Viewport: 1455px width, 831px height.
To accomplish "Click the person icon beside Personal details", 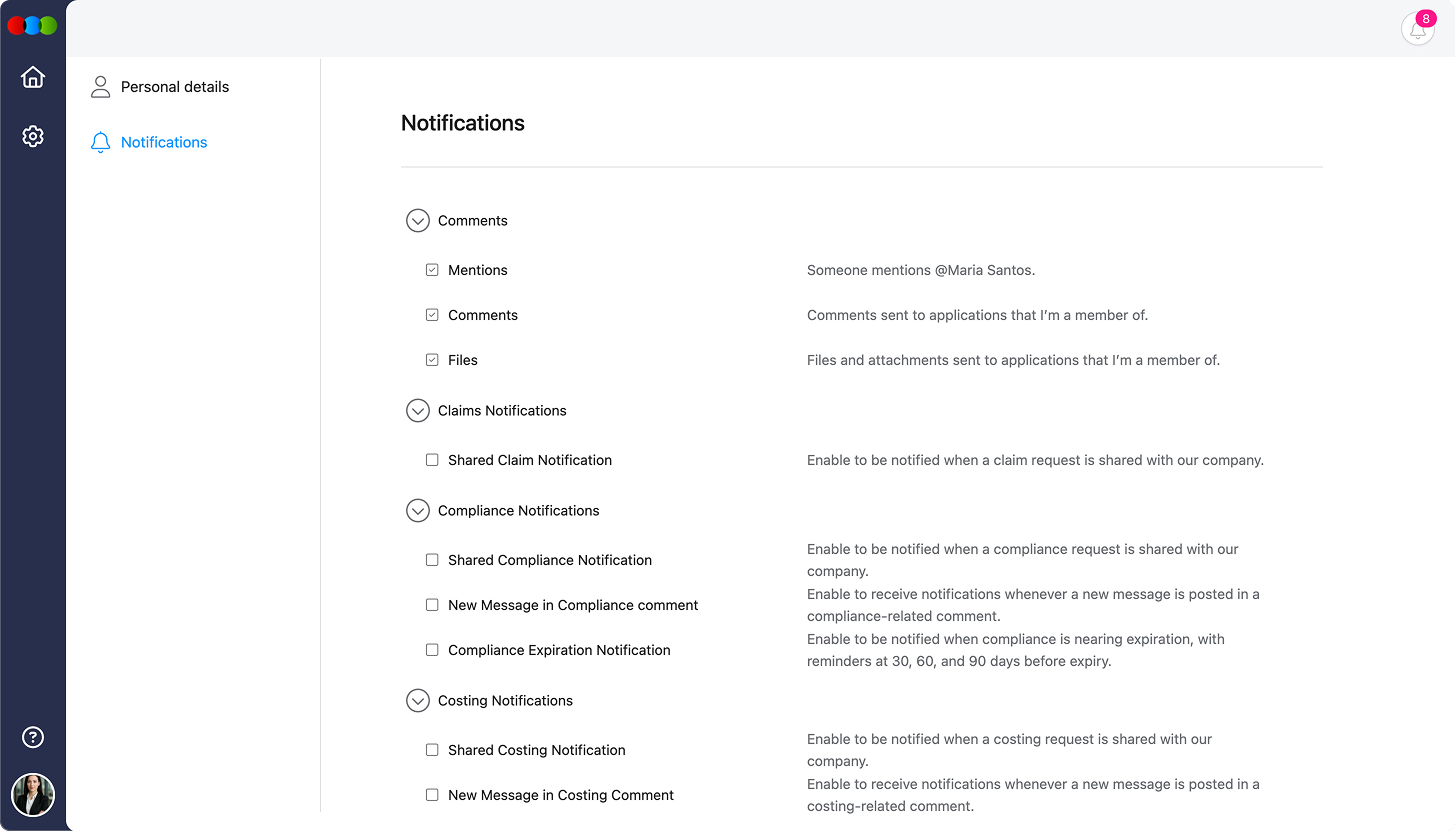I will 100,86.
